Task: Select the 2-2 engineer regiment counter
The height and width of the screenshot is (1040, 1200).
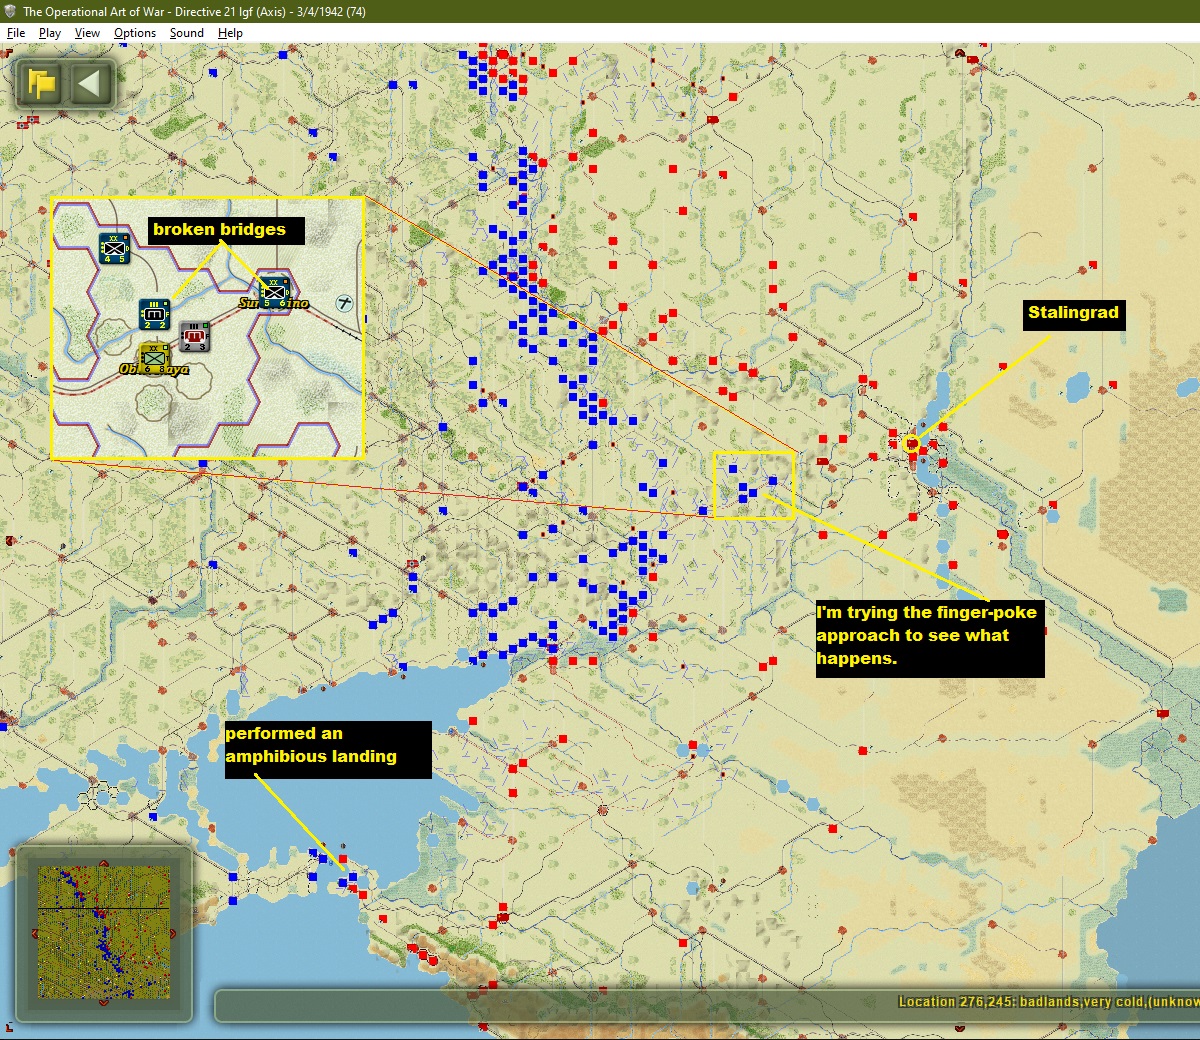Action: [x=154, y=315]
